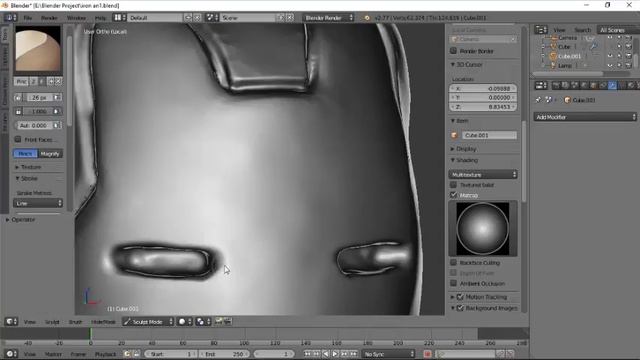Open the Window menu
Screen dimensions: 640x360
(76, 18)
